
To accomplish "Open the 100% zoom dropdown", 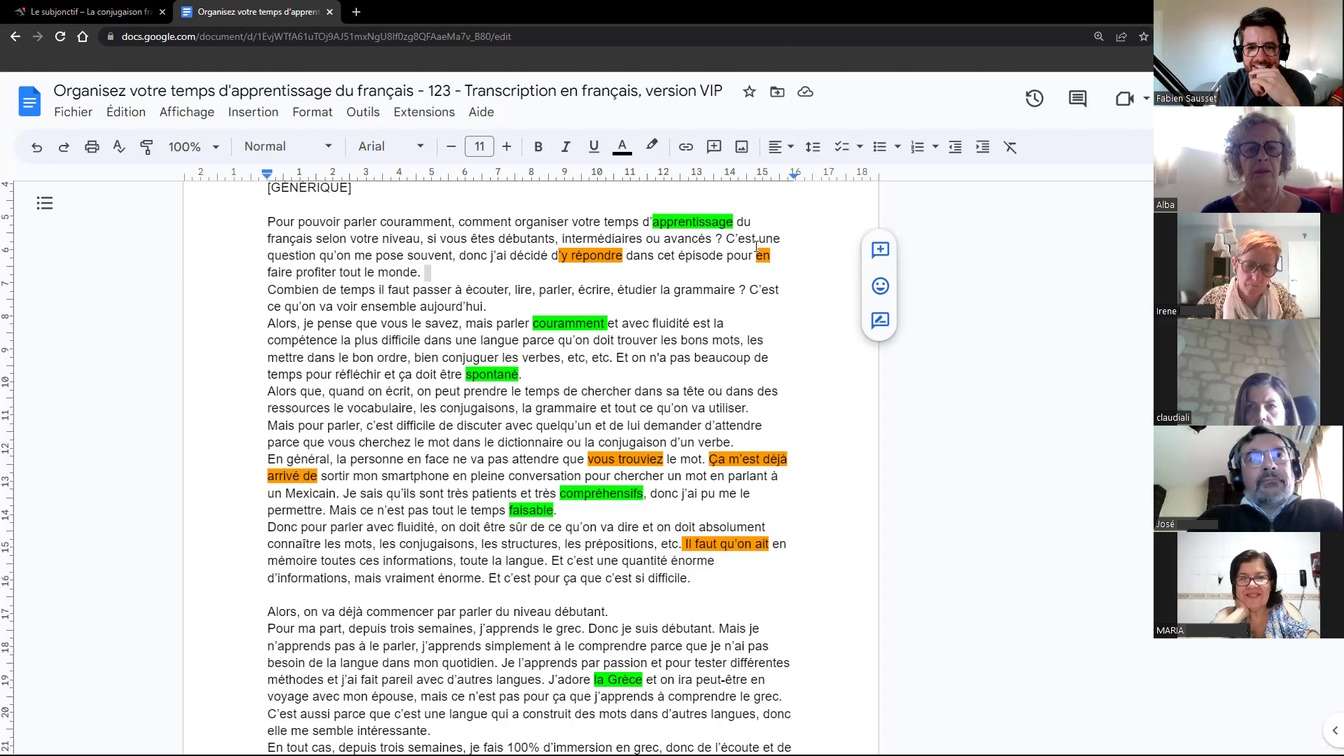I will click(x=193, y=147).
